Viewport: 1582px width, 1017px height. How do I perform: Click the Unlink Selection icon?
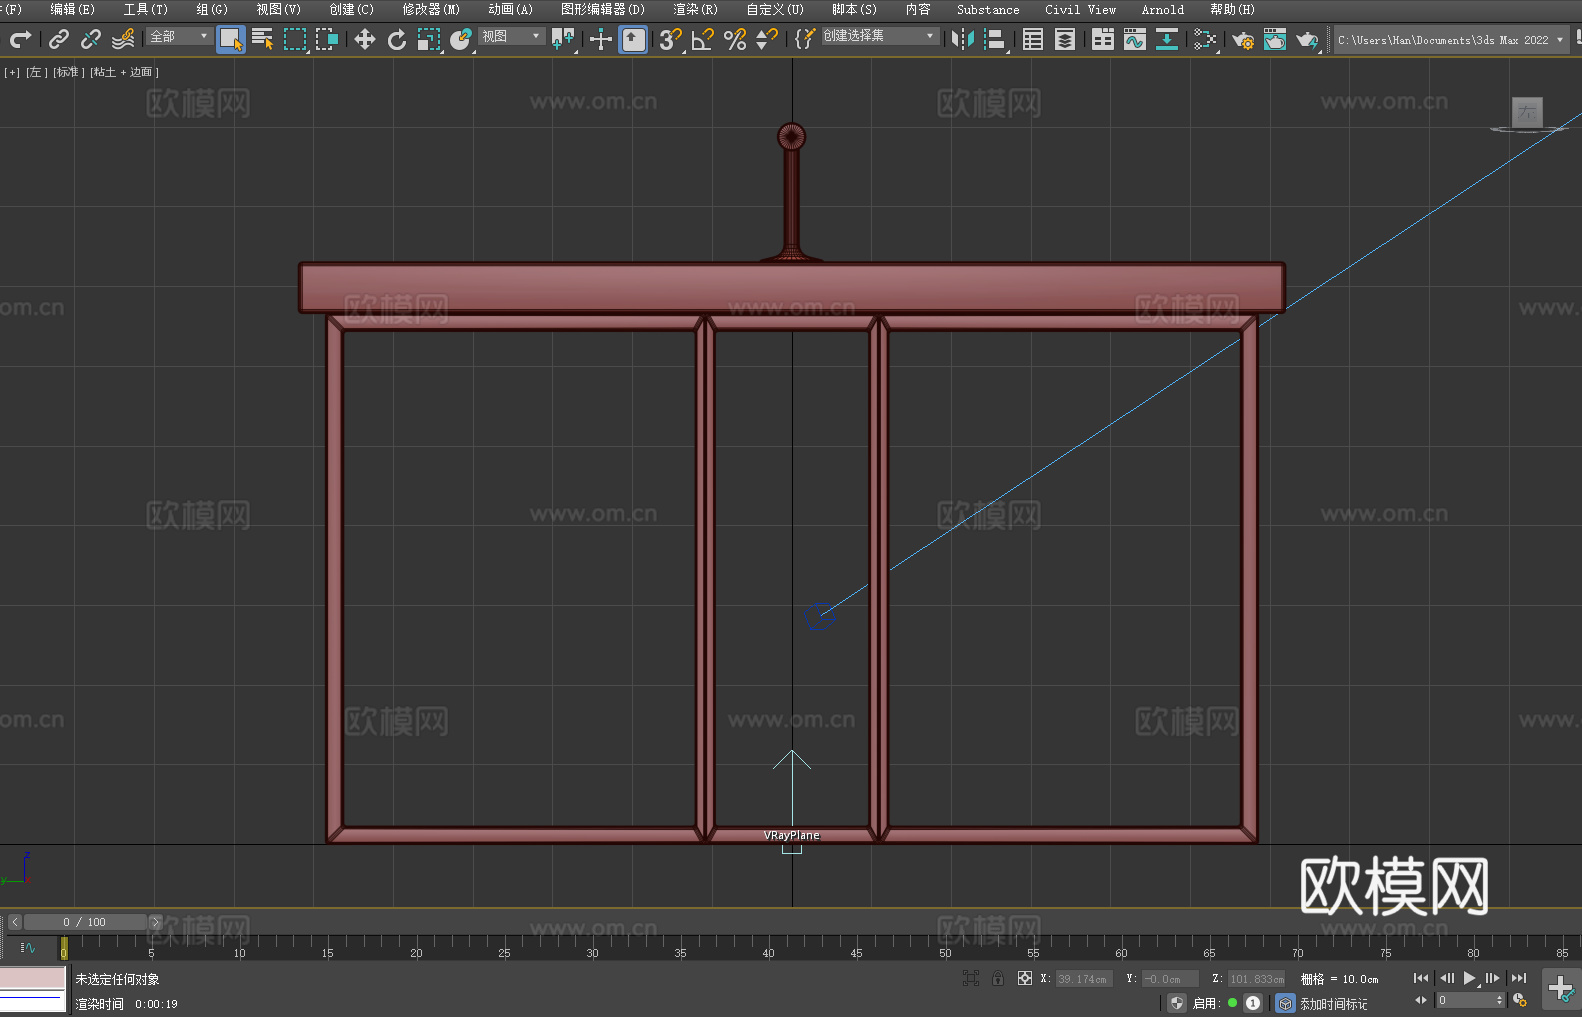tap(91, 39)
